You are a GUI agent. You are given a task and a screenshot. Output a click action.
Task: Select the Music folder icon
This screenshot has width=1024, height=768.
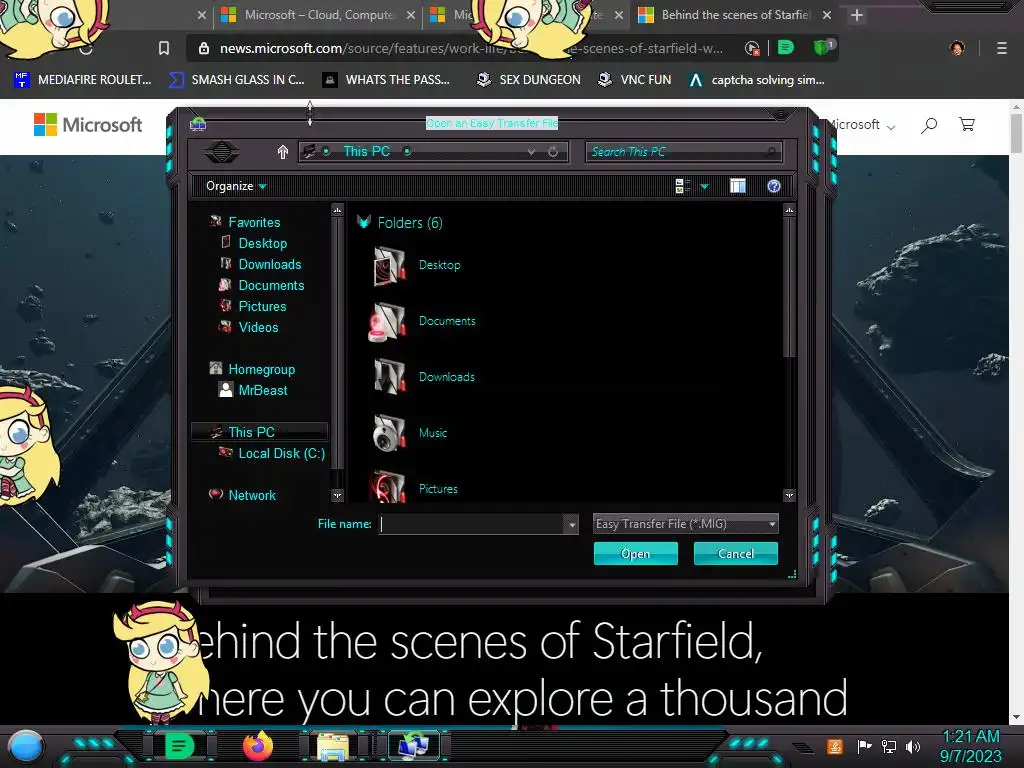click(x=389, y=432)
